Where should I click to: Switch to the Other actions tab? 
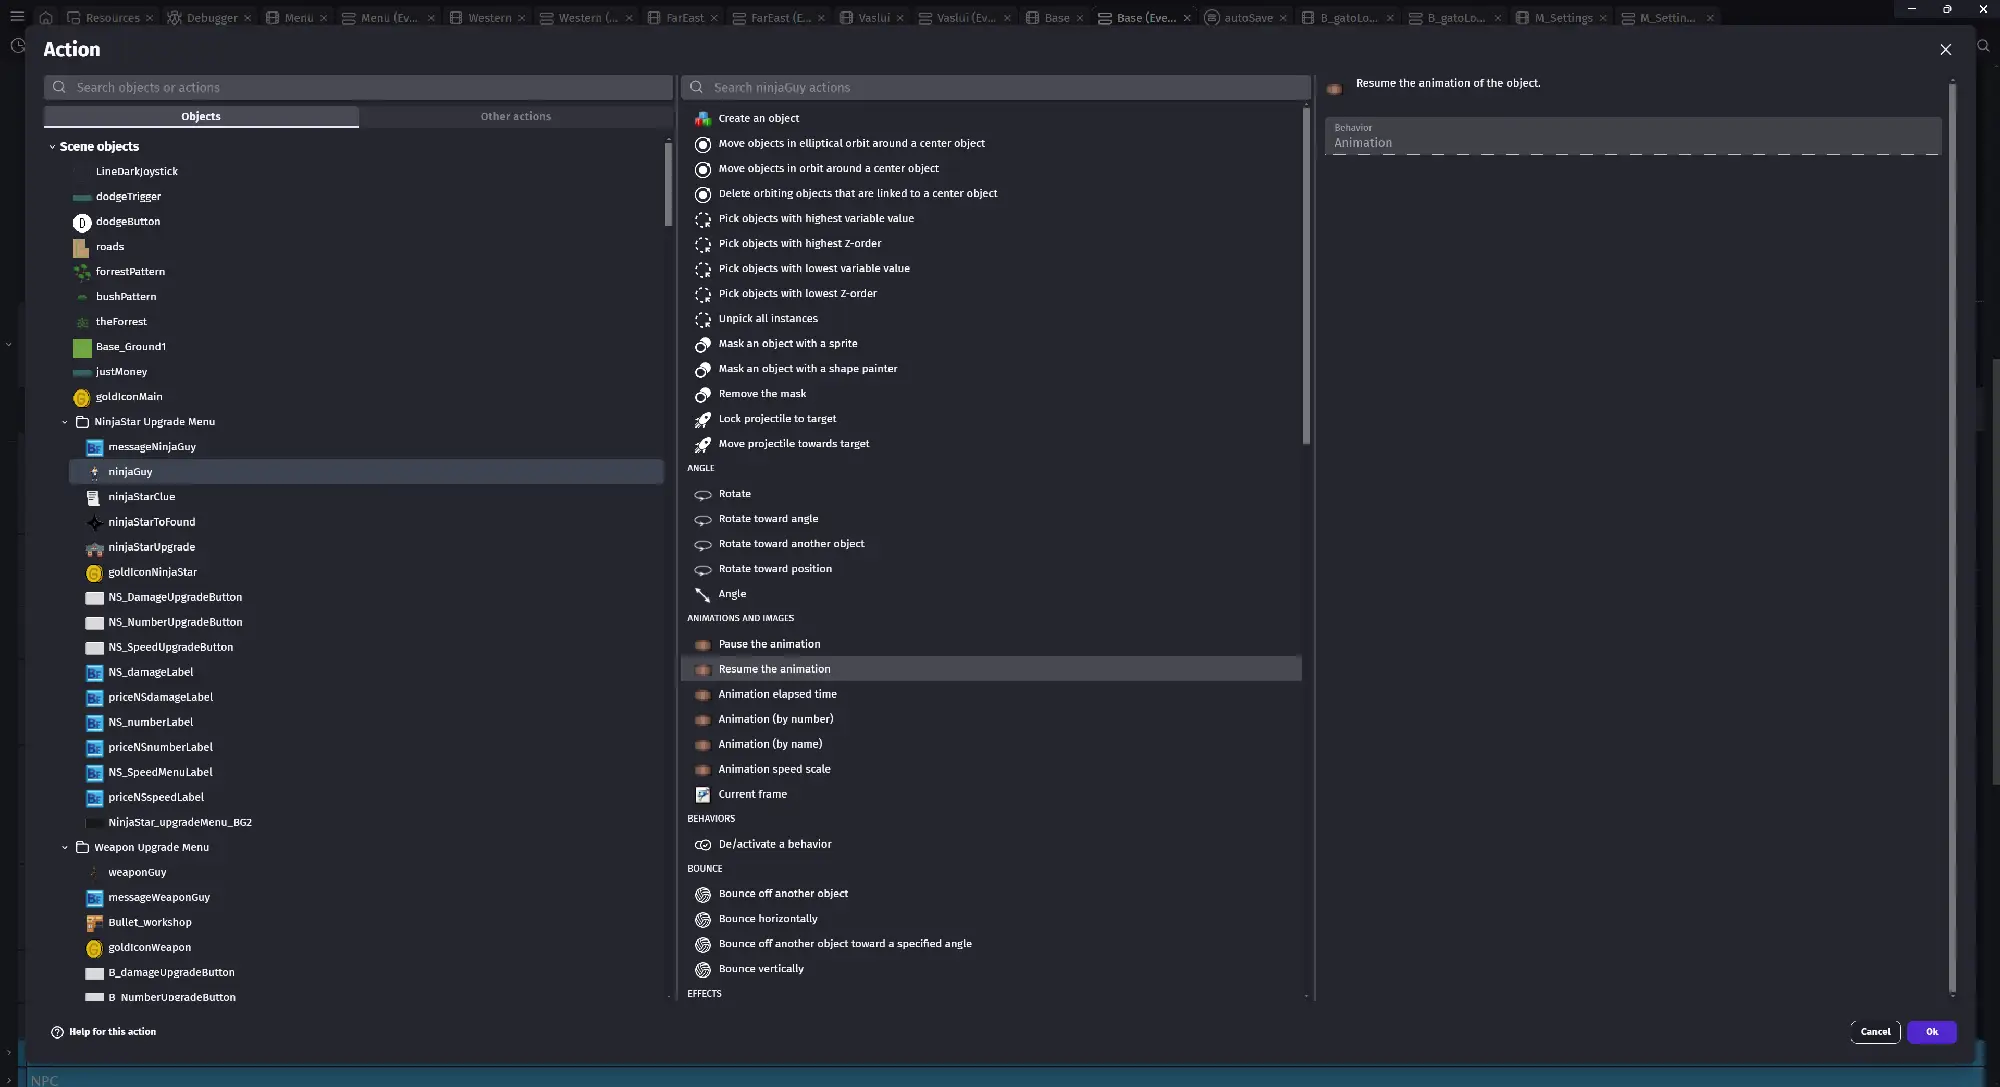(x=515, y=117)
